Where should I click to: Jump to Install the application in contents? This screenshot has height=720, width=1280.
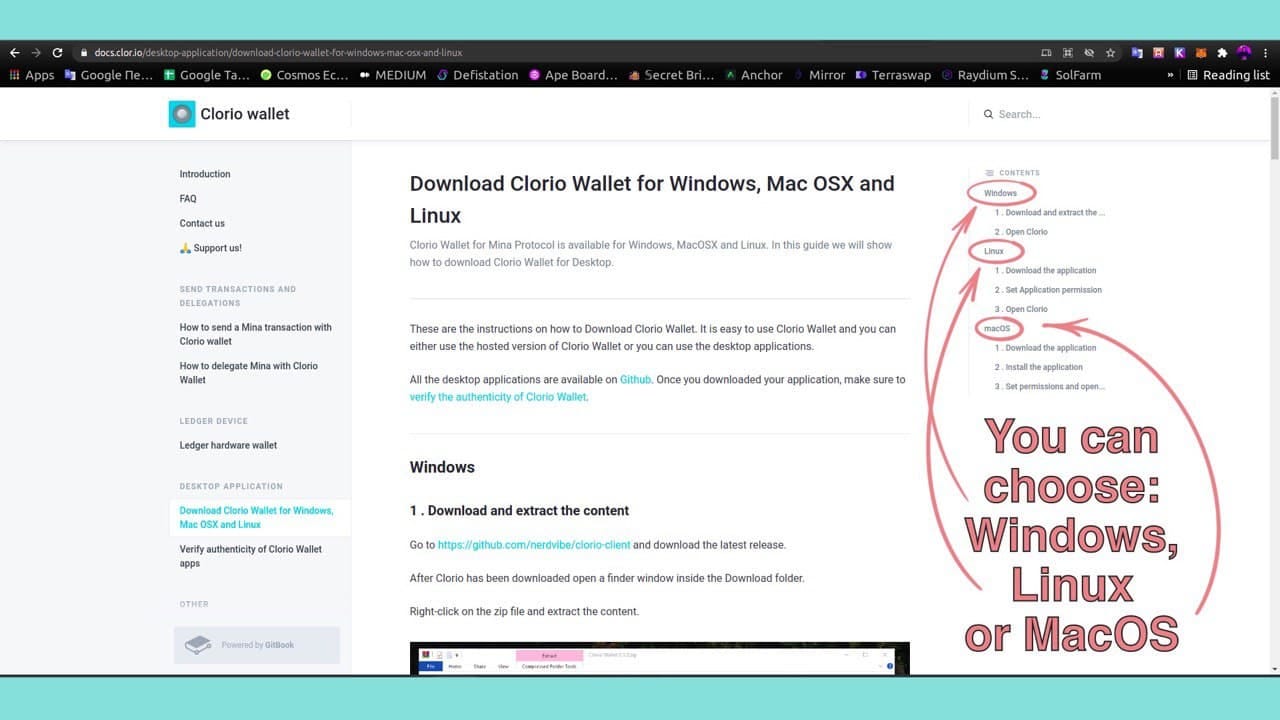(x=1038, y=367)
